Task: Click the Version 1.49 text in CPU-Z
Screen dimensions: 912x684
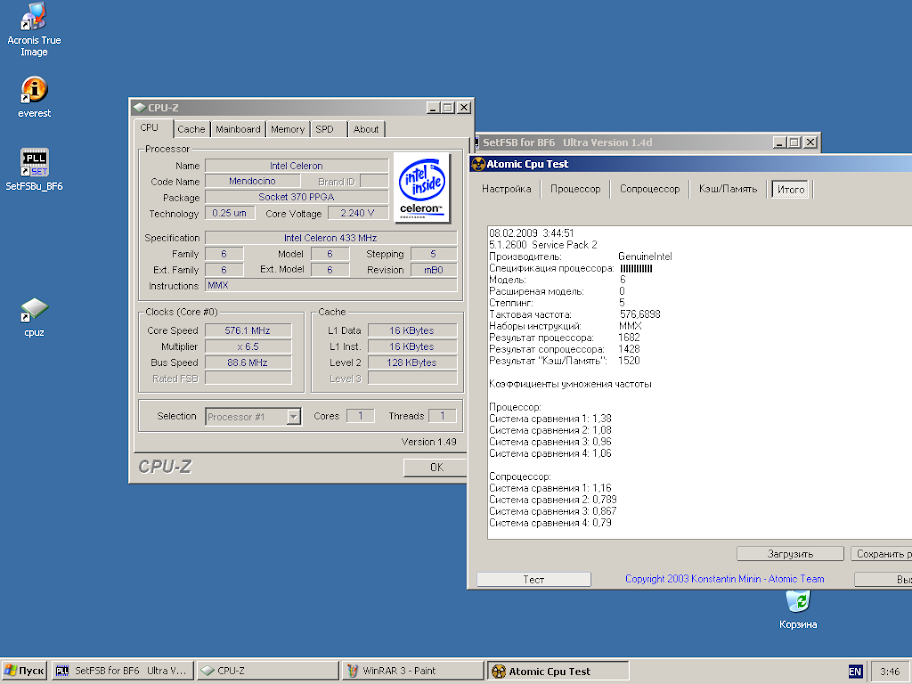Action: [x=429, y=442]
